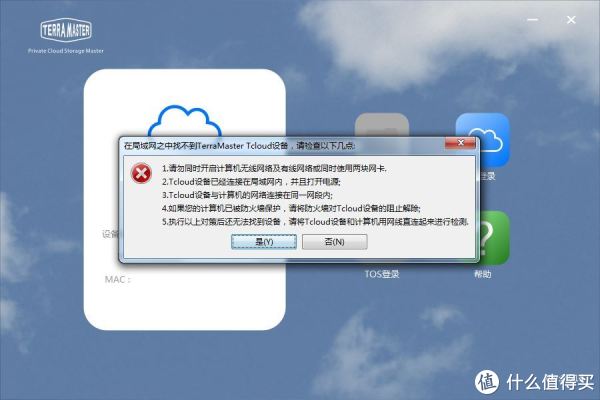Click the TOS登录 label
Viewport: 600px width, 400px height.
pos(382,274)
